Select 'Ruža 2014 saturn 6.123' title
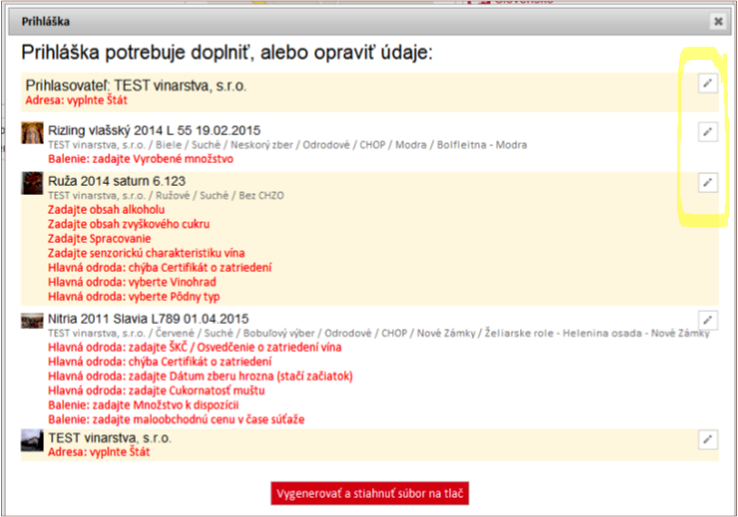Viewport: 738px width, 517px height. (117, 181)
